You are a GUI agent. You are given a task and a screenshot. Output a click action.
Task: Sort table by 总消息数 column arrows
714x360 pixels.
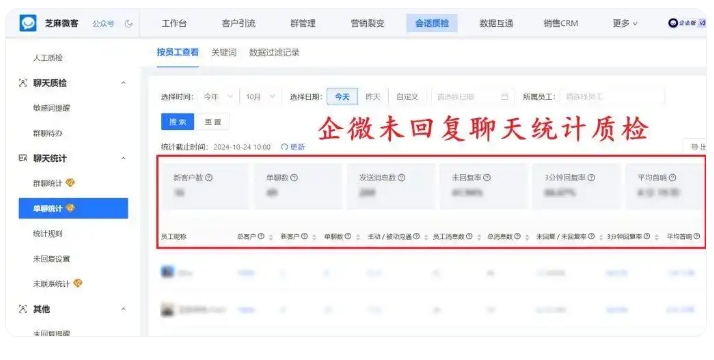pos(527,237)
